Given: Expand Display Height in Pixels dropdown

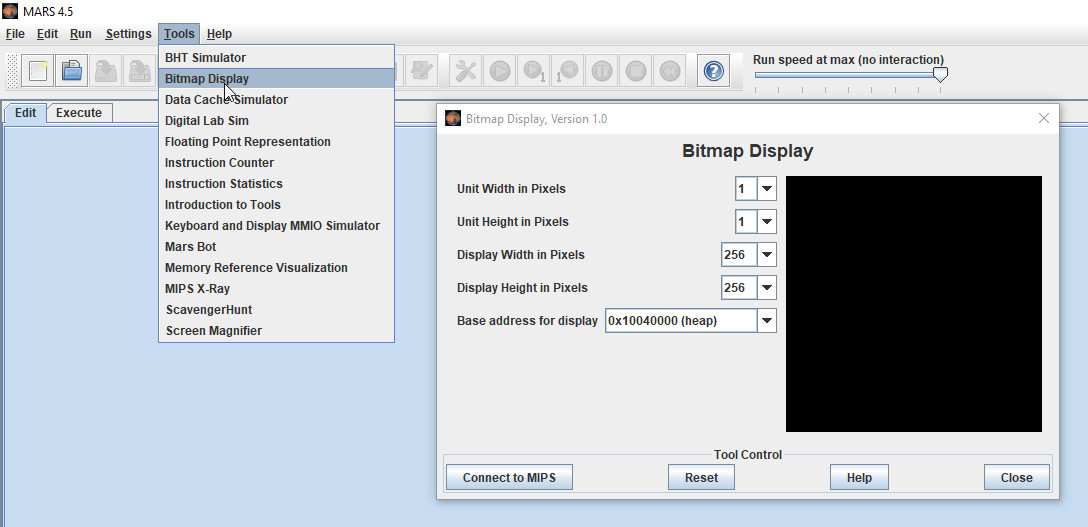Looking at the screenshot, I should [767, 287].
